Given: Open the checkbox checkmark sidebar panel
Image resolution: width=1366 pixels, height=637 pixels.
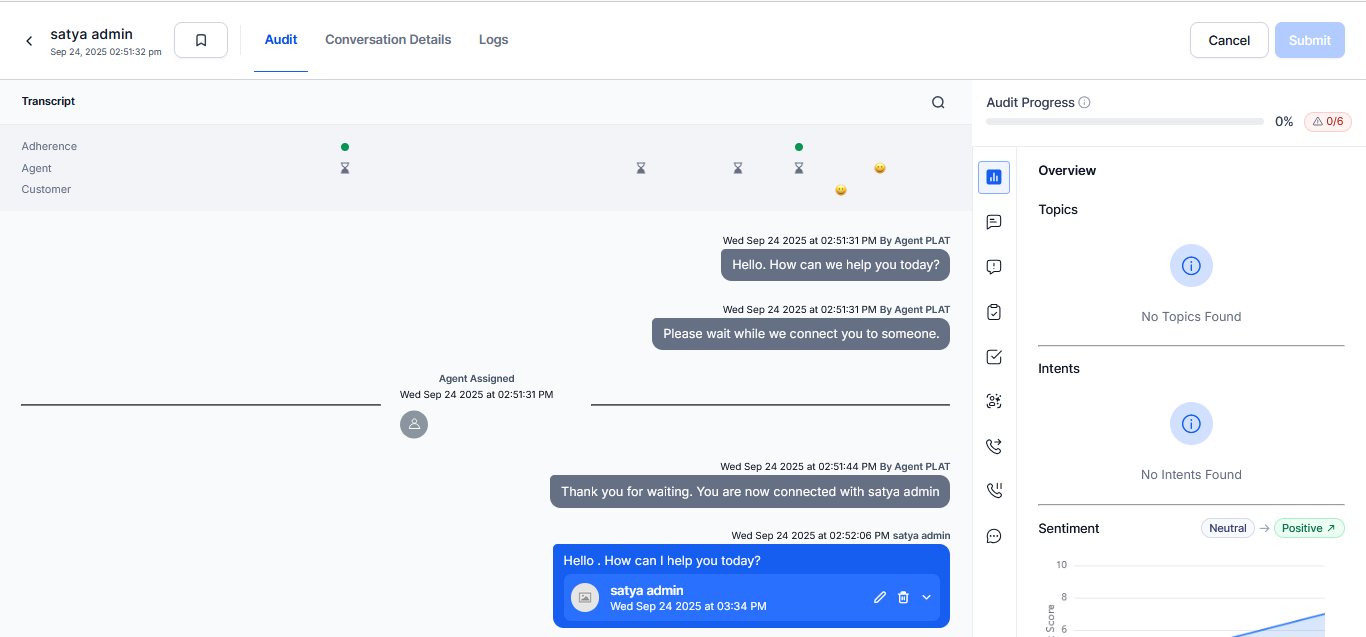Looking at the screenshot, I should coord(994,357).
